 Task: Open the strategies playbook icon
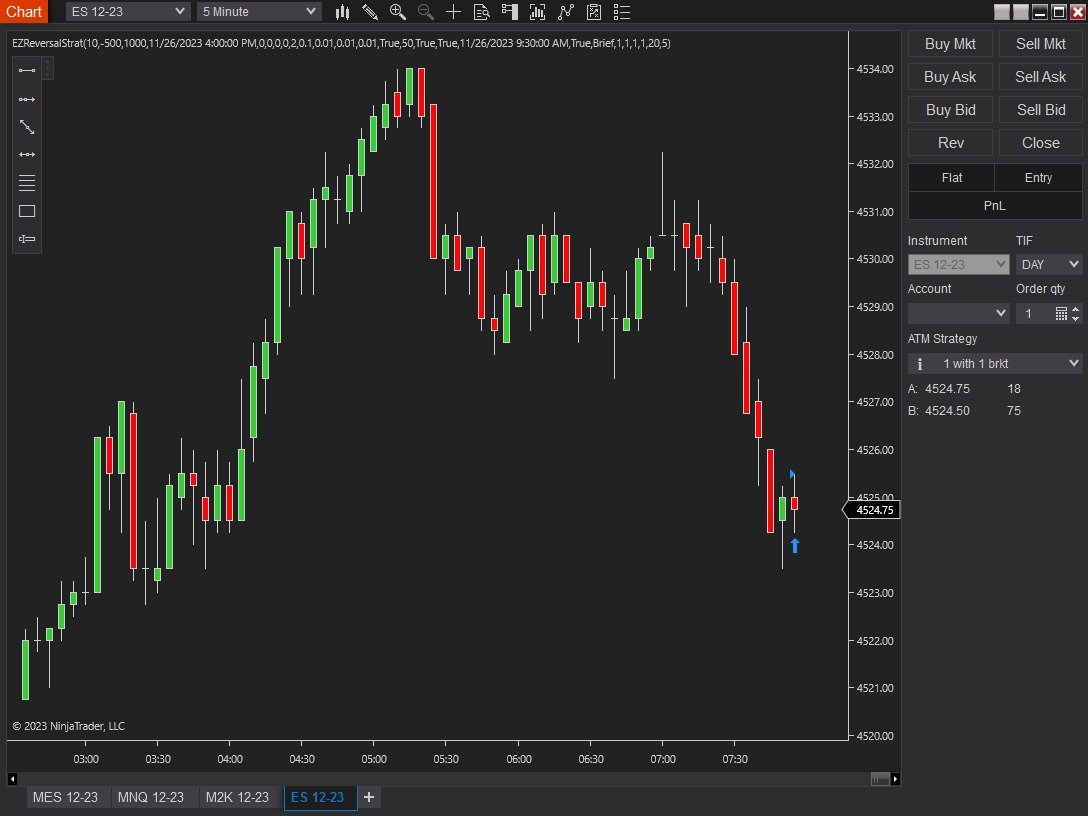click(x=594, y=12)
